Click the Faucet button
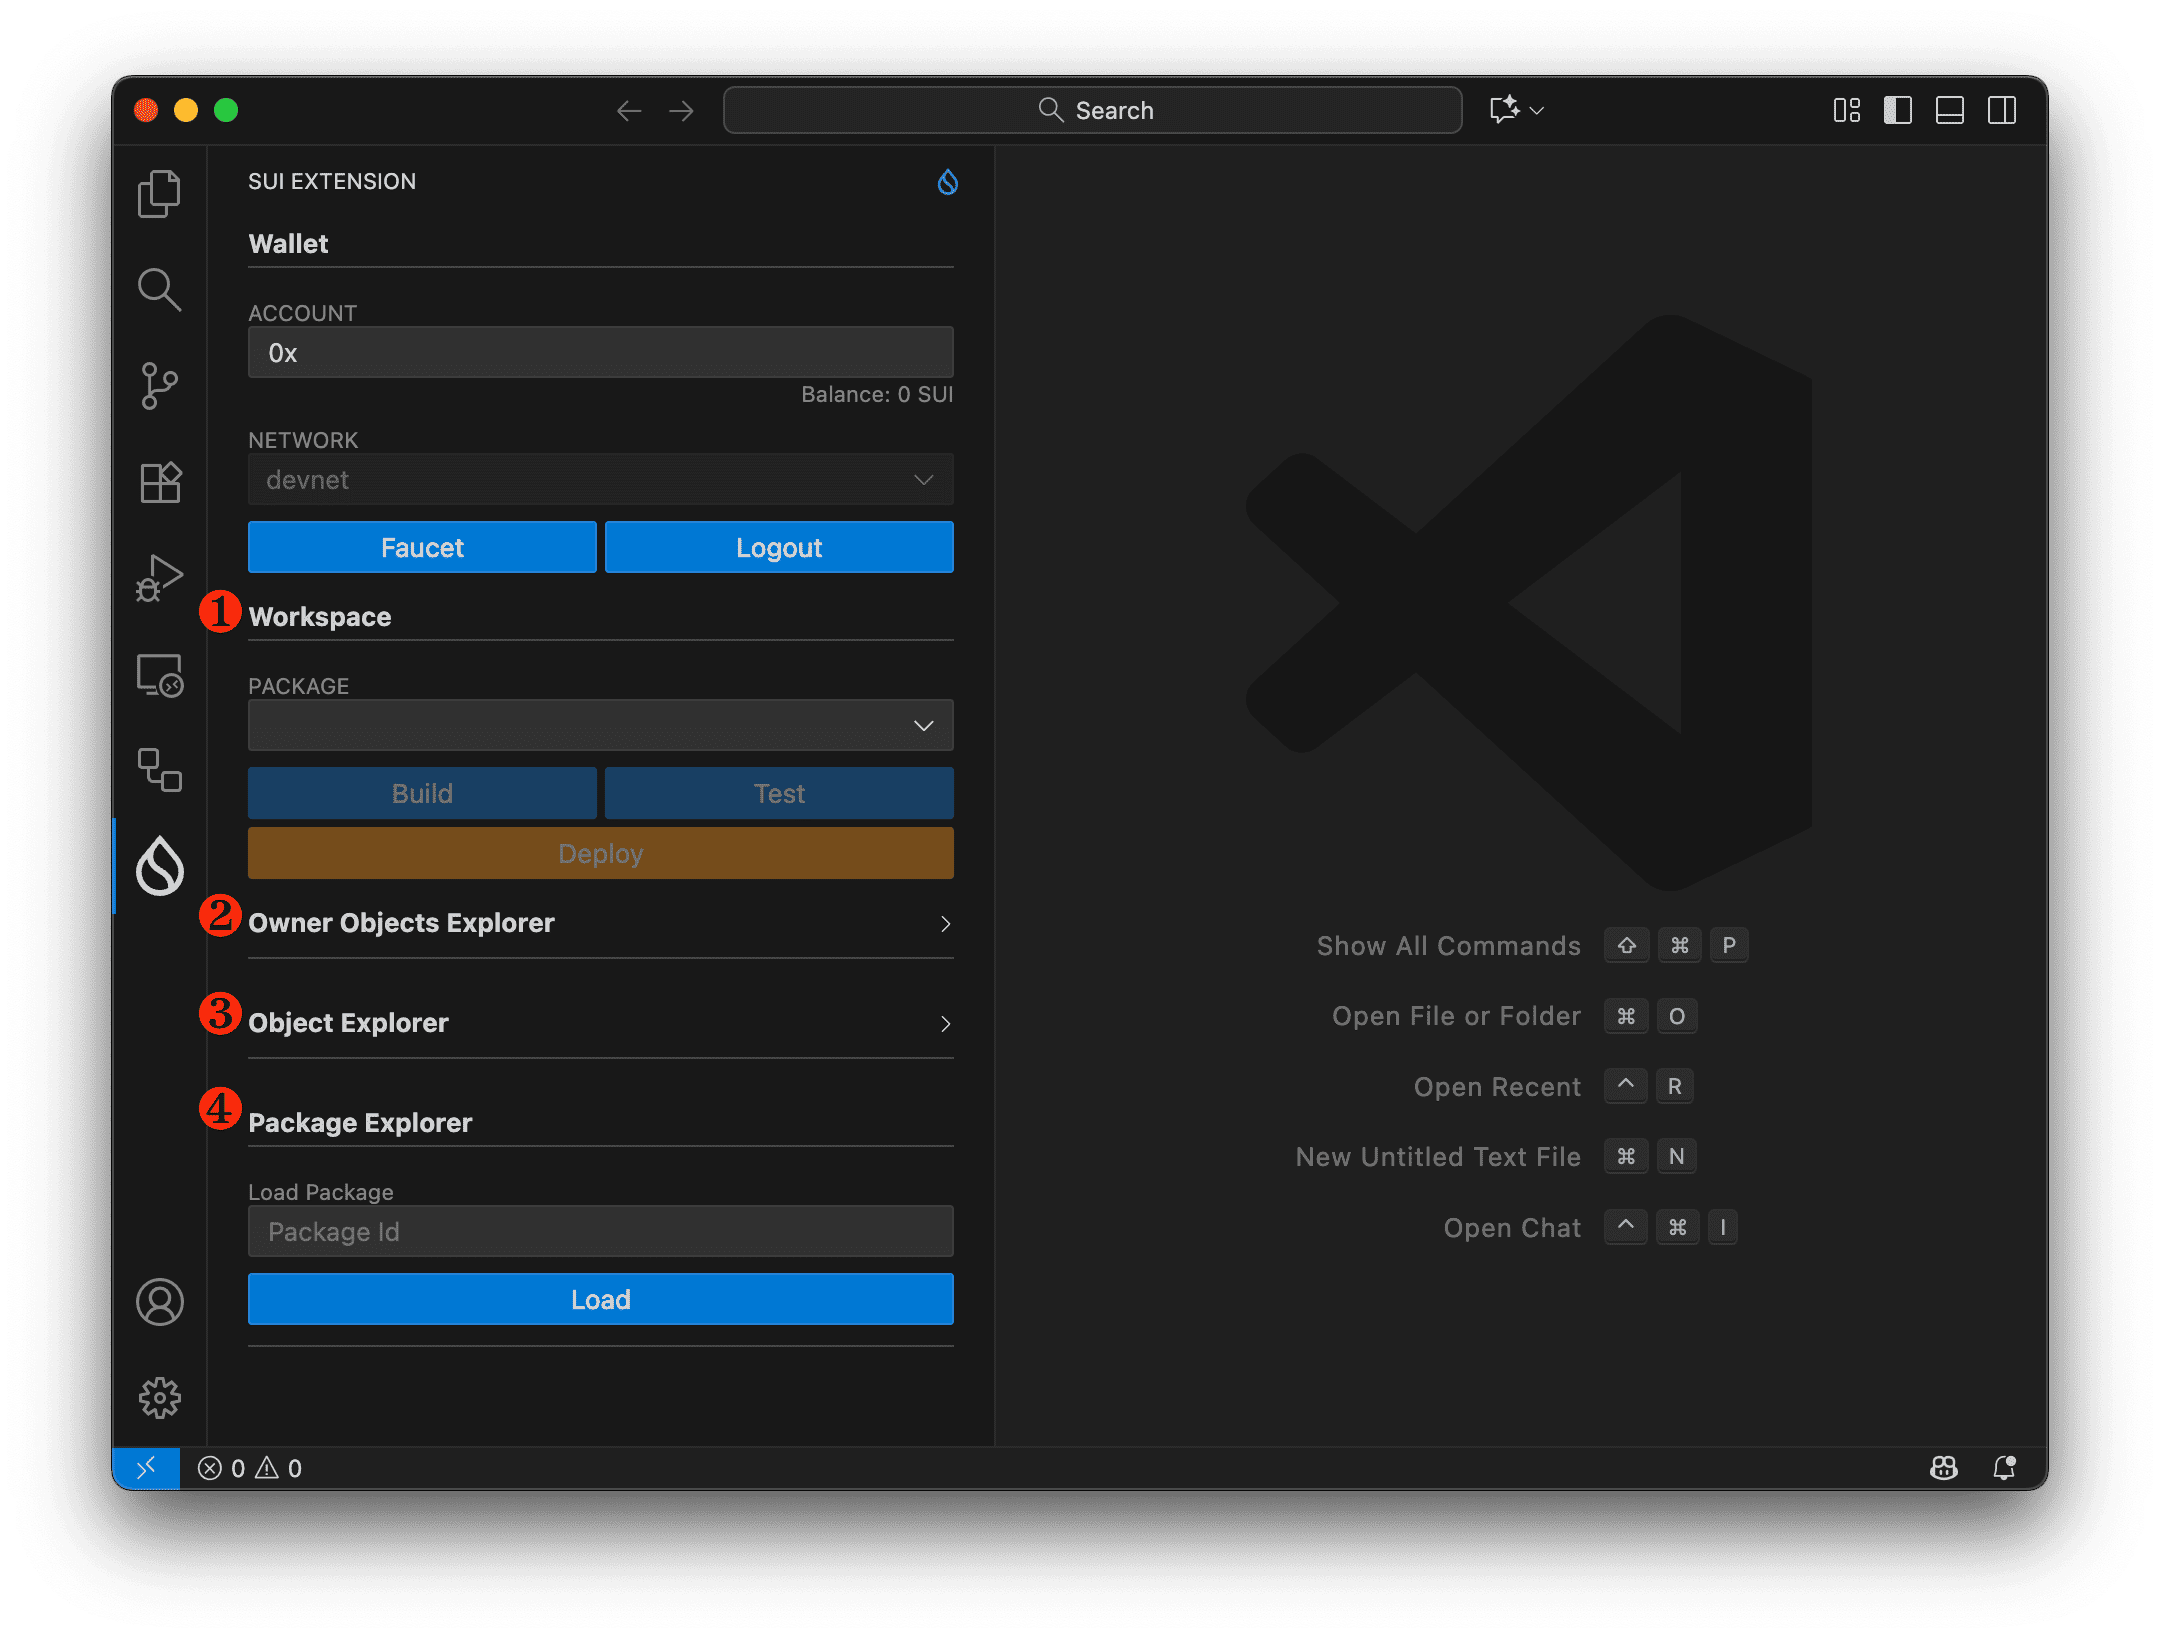 click(x=421, y=547)
